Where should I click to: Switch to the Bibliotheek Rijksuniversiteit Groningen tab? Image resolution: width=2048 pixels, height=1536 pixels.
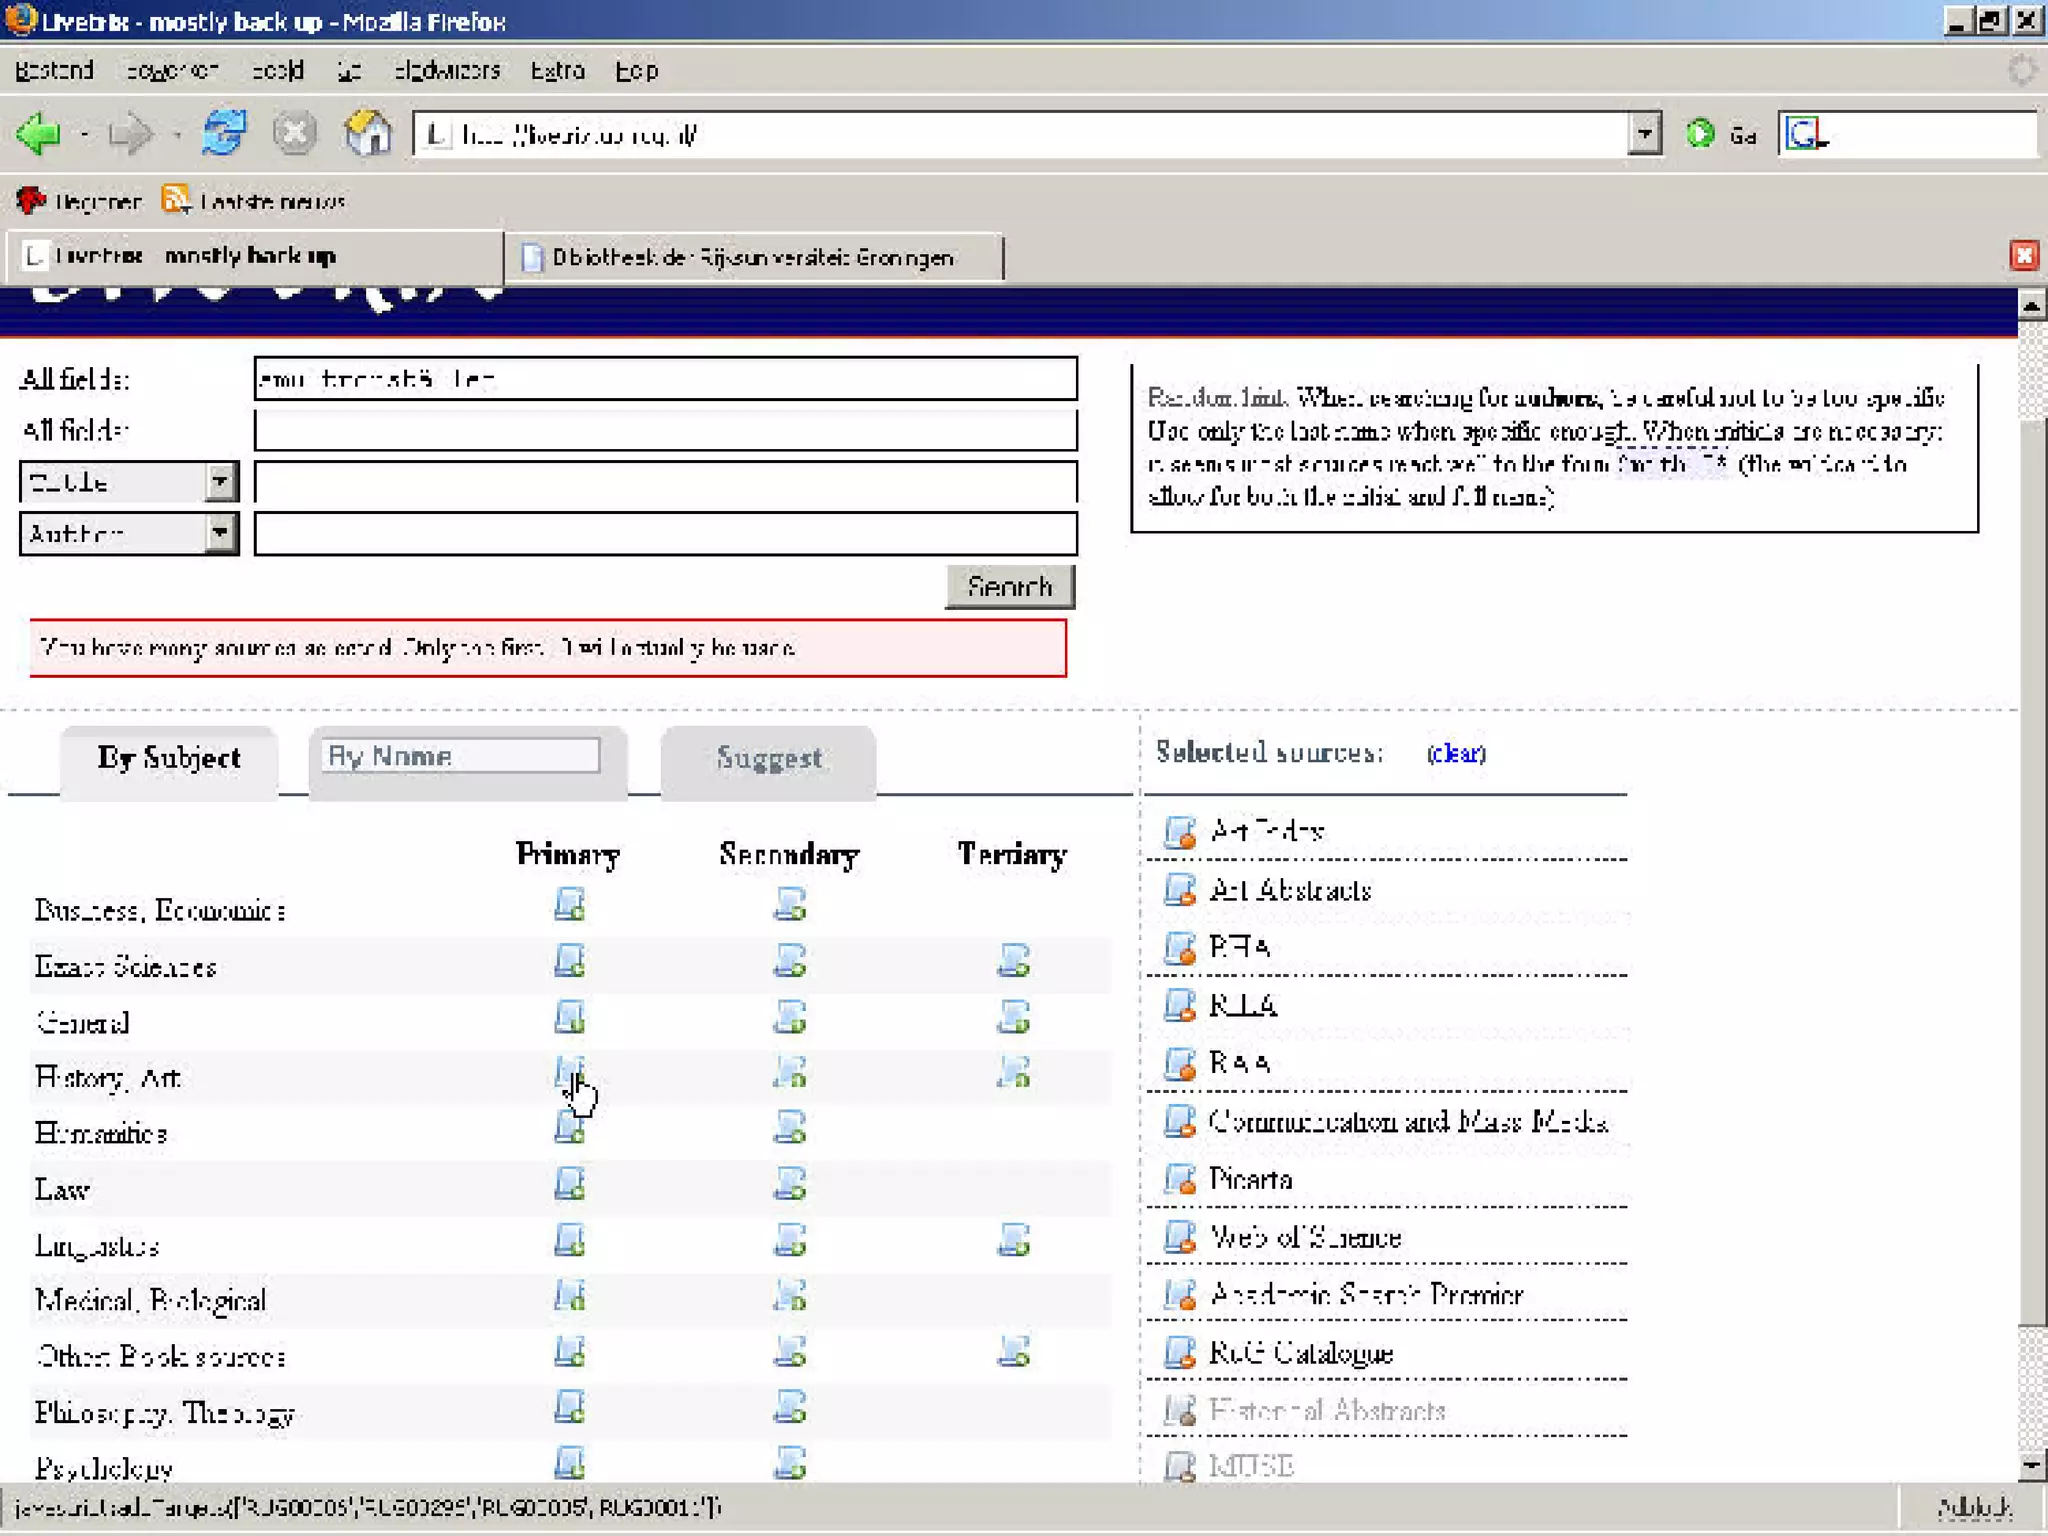click(x=752, y=258)
